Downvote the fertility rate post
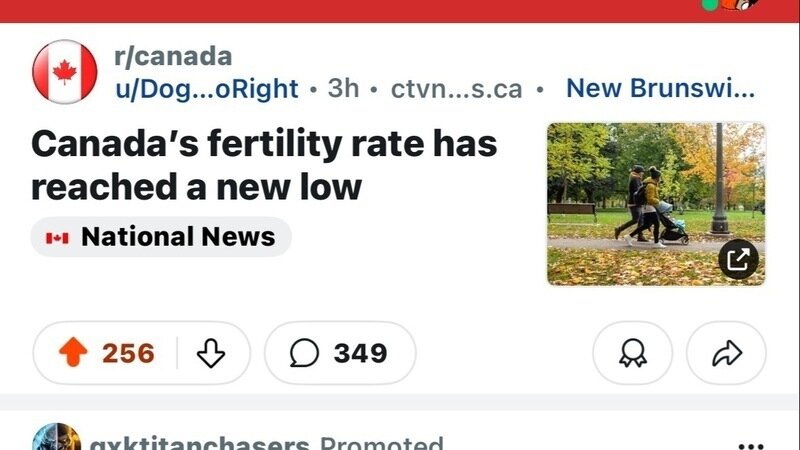 [x=211, y=353]
